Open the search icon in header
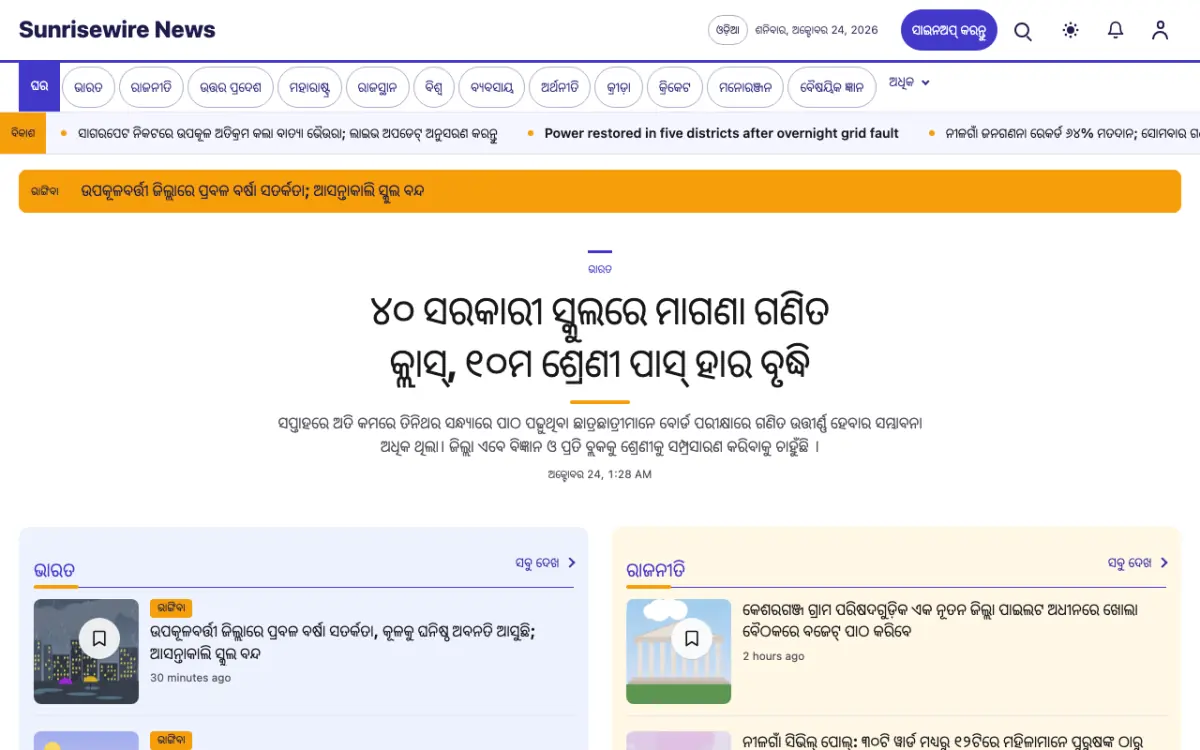Screen dimensions: 1200x750 (1023, 31)
